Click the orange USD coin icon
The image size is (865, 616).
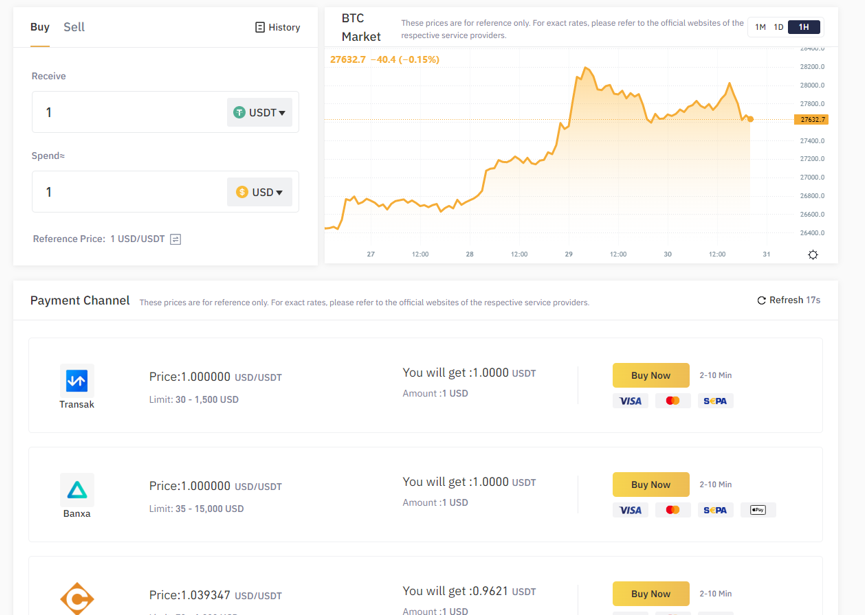242,192
